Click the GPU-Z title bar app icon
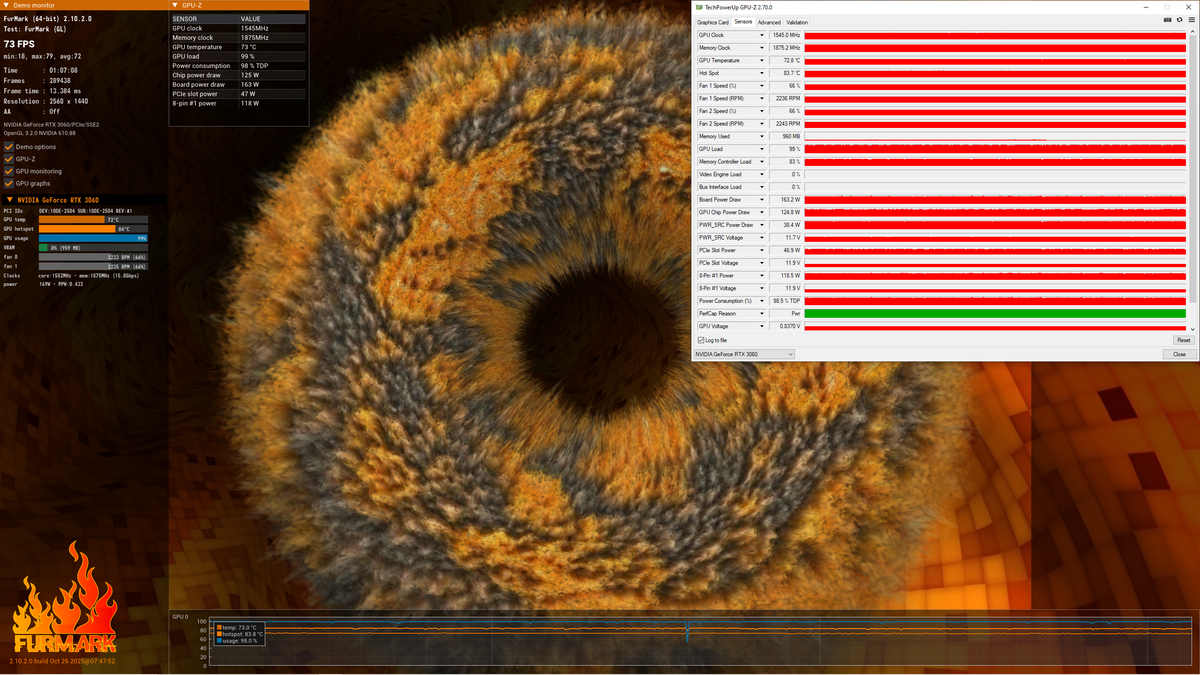Screen dimensions: 1200x675 700,7
